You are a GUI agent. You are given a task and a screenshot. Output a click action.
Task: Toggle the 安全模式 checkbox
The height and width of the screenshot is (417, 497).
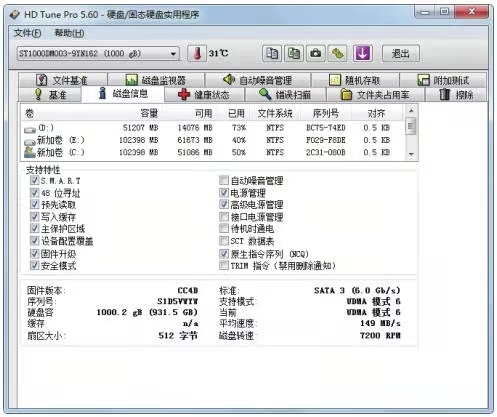point(34,265)
